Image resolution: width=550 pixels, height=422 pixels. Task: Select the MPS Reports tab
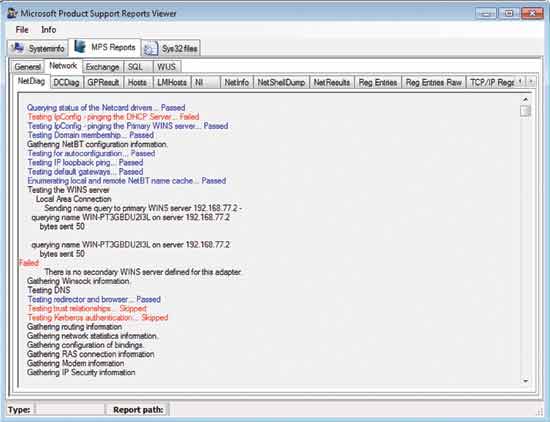point(105,47)
